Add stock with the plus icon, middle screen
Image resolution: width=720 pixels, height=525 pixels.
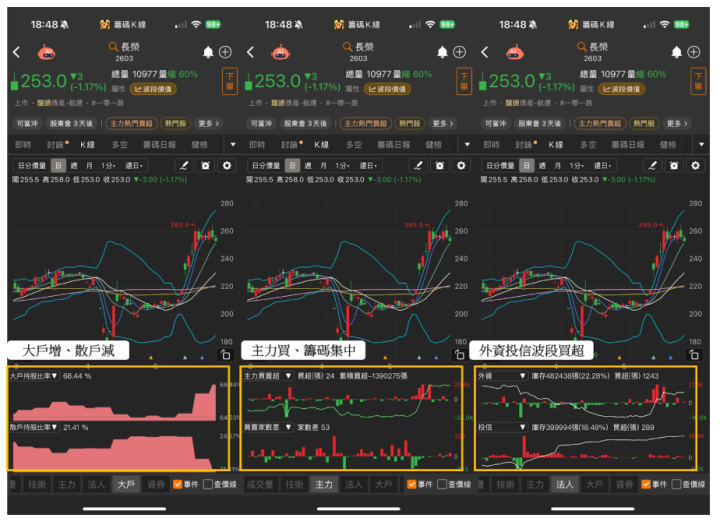pyautogui.click(x=460, y=52)
